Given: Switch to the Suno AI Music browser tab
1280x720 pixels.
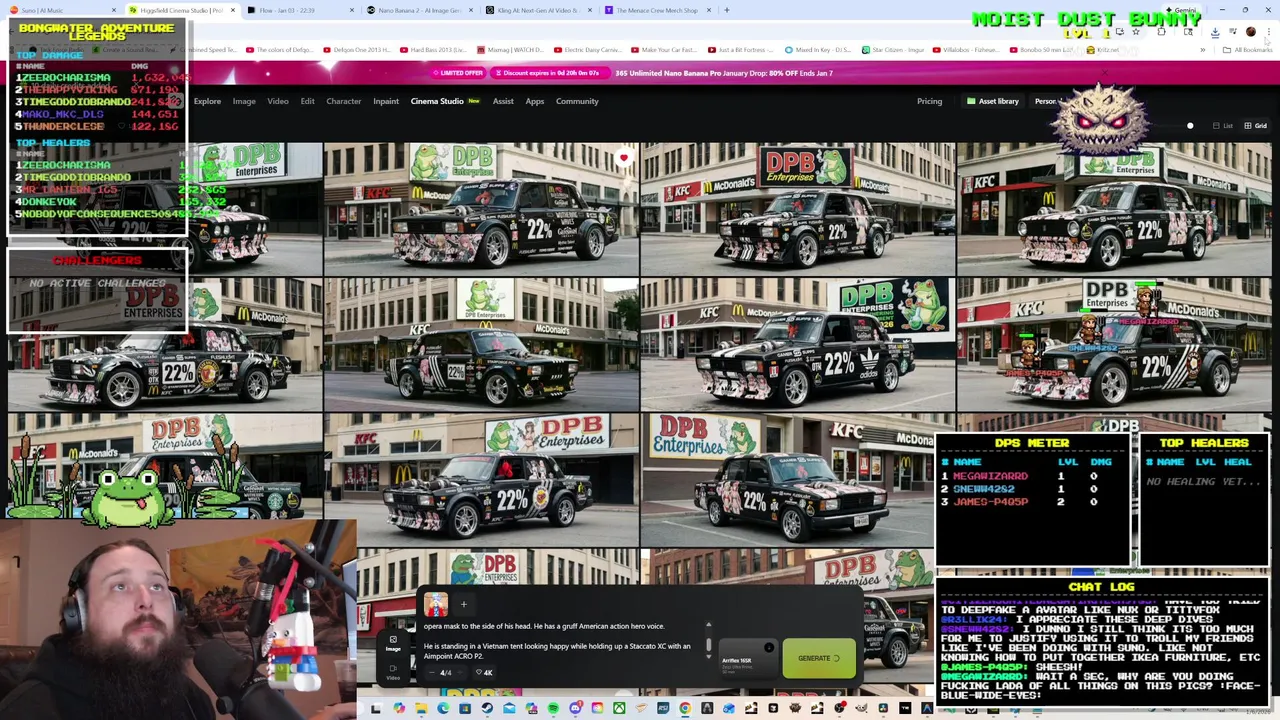Looking at the screenshot, I should coord(60,10).
